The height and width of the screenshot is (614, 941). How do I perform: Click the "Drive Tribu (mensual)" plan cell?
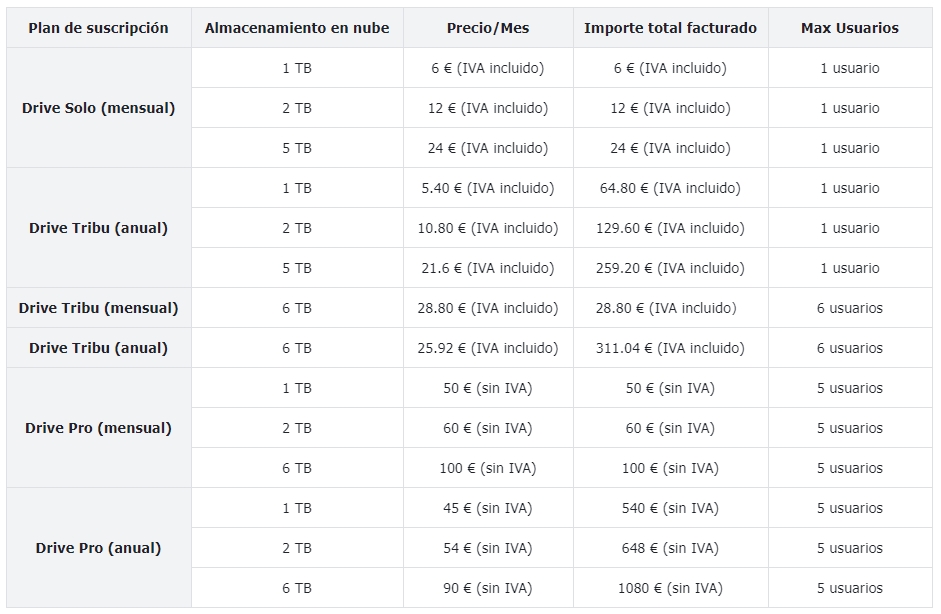click(x=98, y=308)
